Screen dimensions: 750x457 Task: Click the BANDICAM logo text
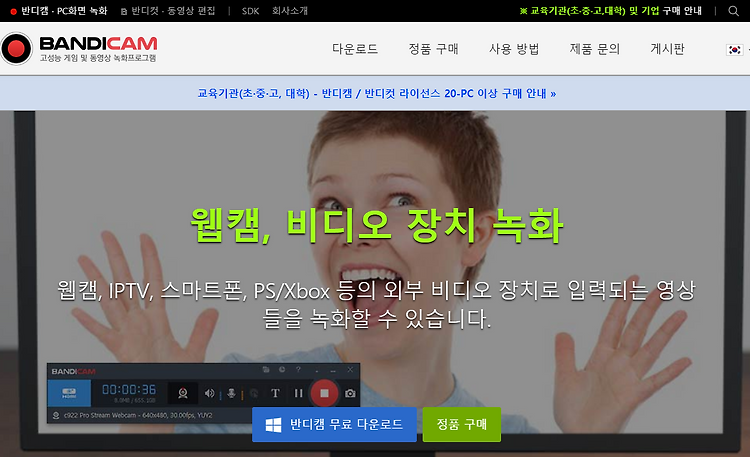98,44
